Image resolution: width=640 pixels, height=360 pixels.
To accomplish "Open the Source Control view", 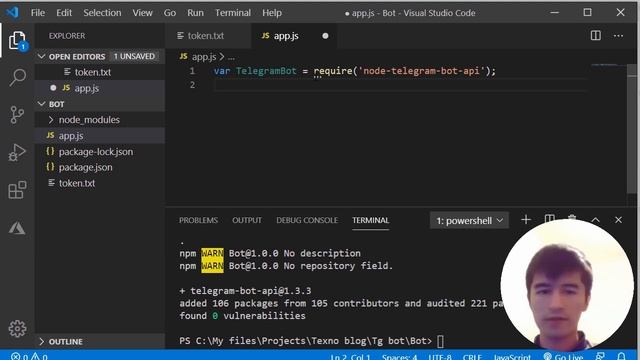I will 17,115.
